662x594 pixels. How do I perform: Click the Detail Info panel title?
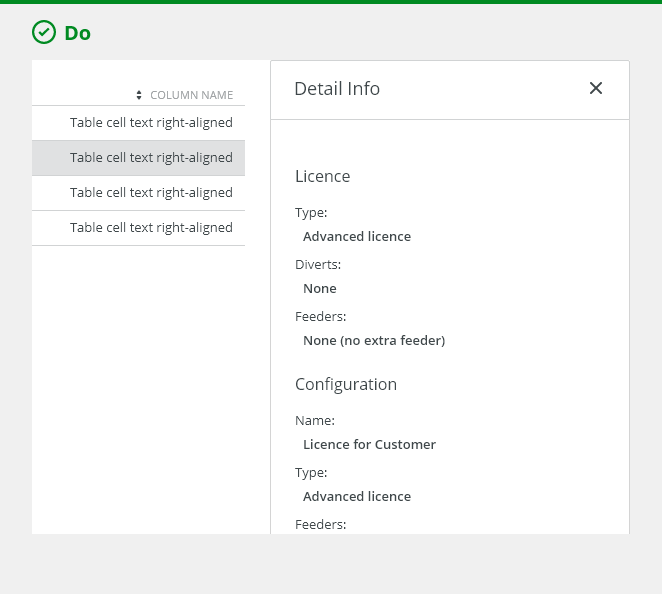(337, 89)
